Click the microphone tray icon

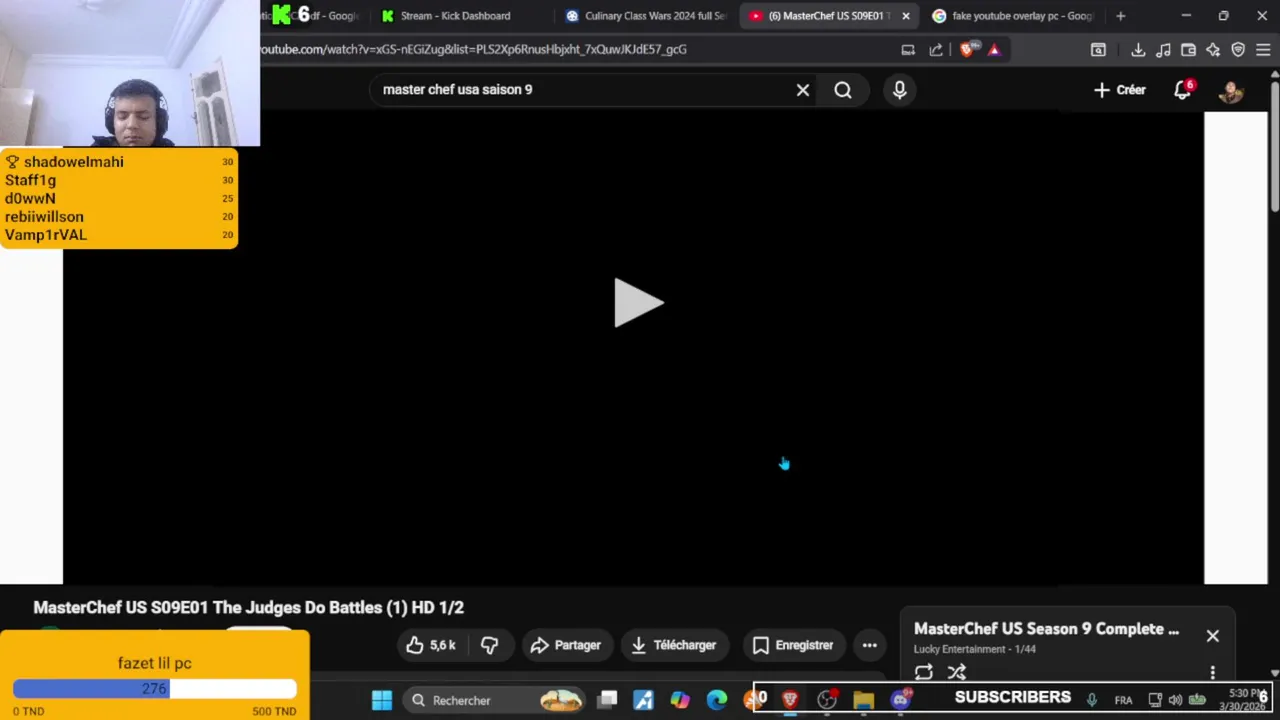pos(1092,700)
